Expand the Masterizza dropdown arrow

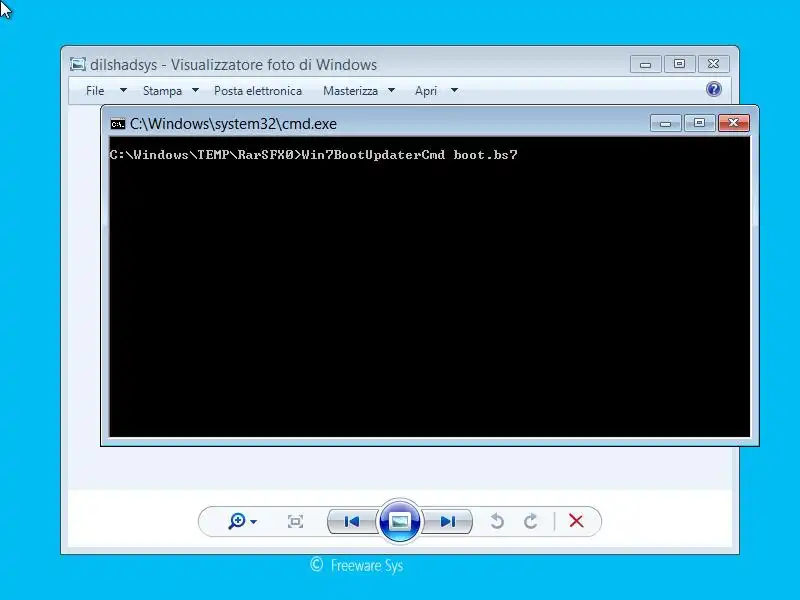point(391,90)
